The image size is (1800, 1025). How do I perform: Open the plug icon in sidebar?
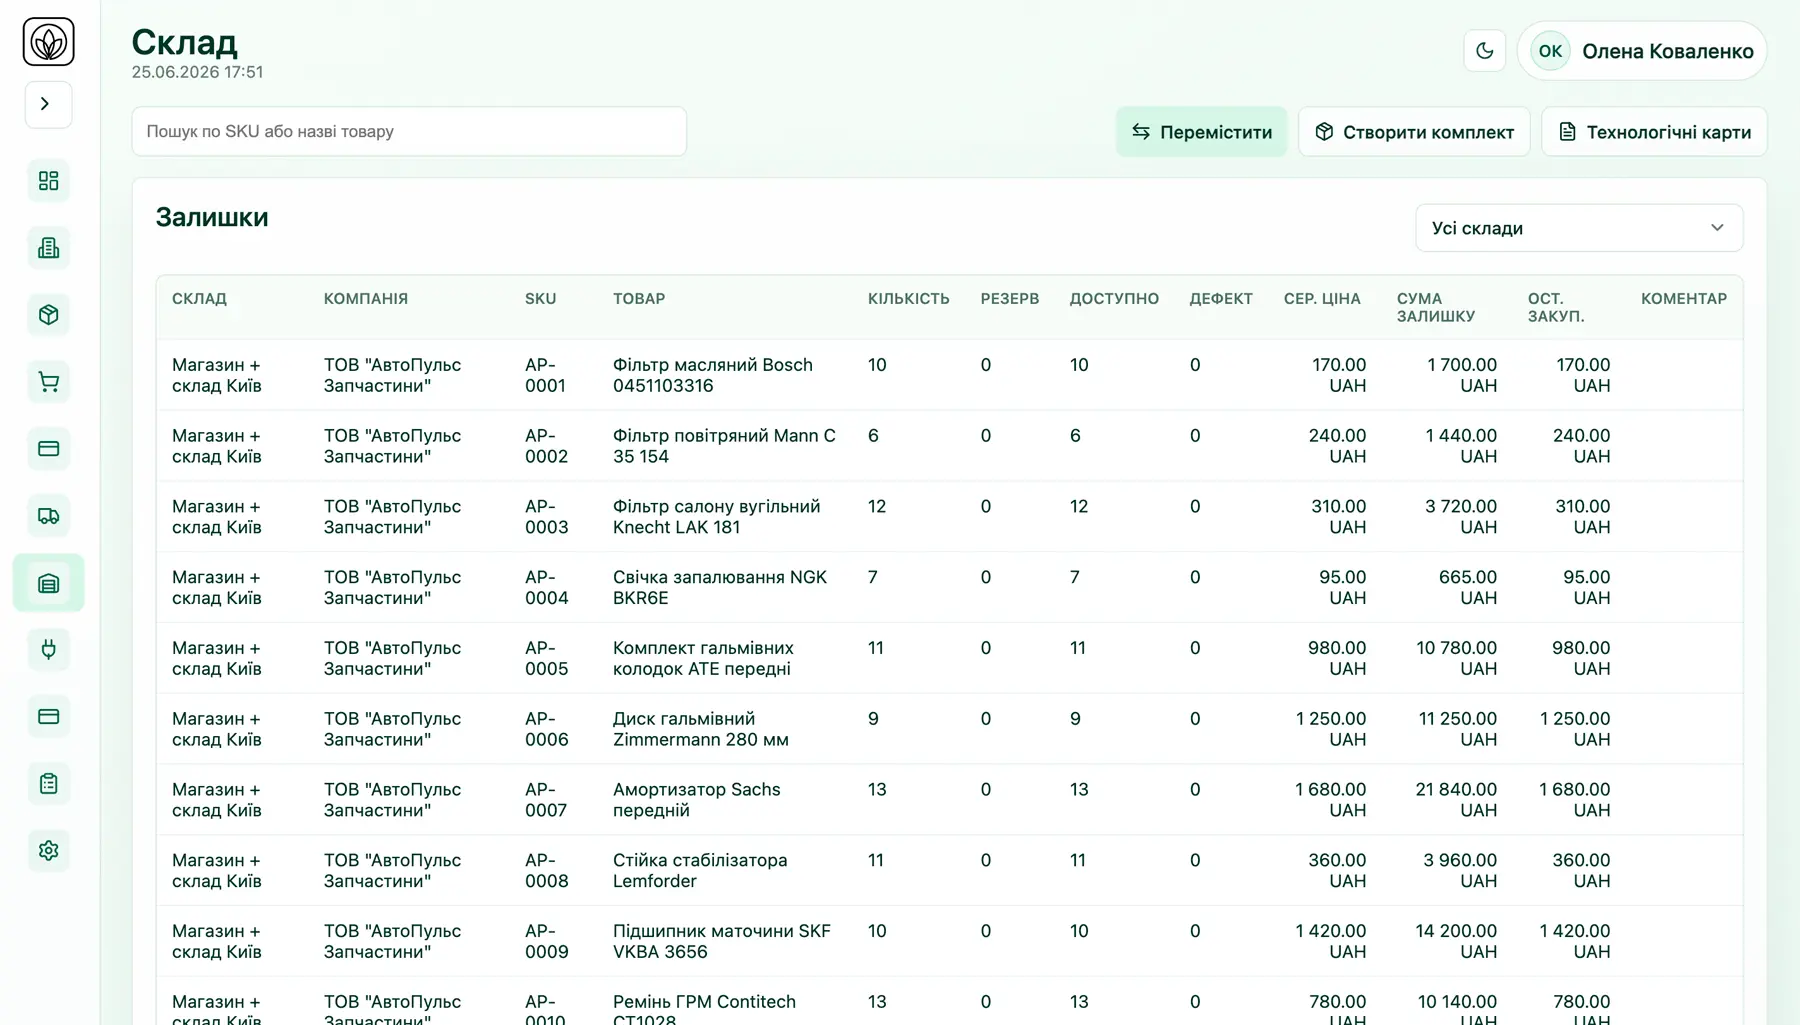[x=48, y=650]
